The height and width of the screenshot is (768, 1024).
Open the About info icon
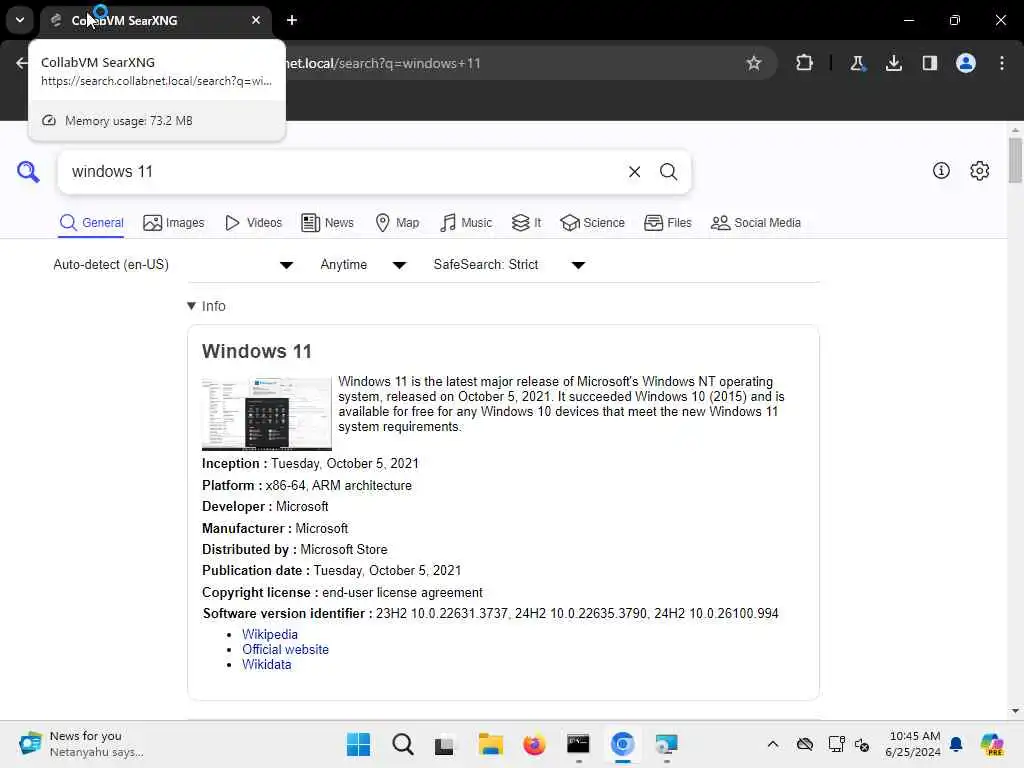(x=941, y=170)
